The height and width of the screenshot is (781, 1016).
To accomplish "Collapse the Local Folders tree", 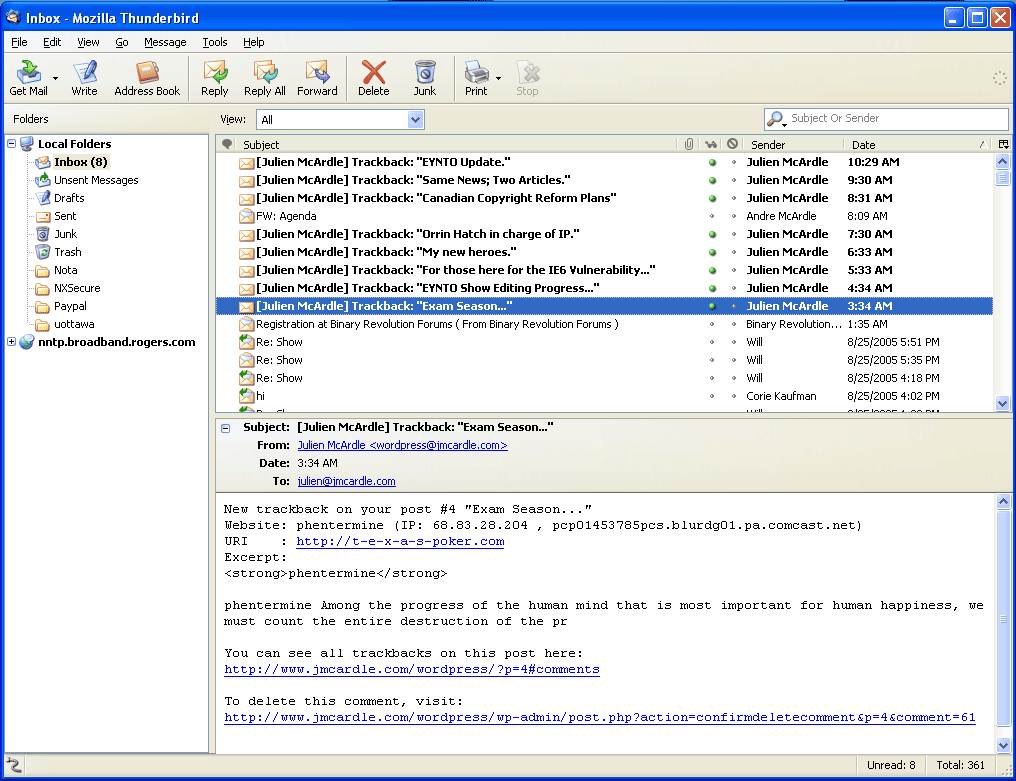I will coord(11,143).
